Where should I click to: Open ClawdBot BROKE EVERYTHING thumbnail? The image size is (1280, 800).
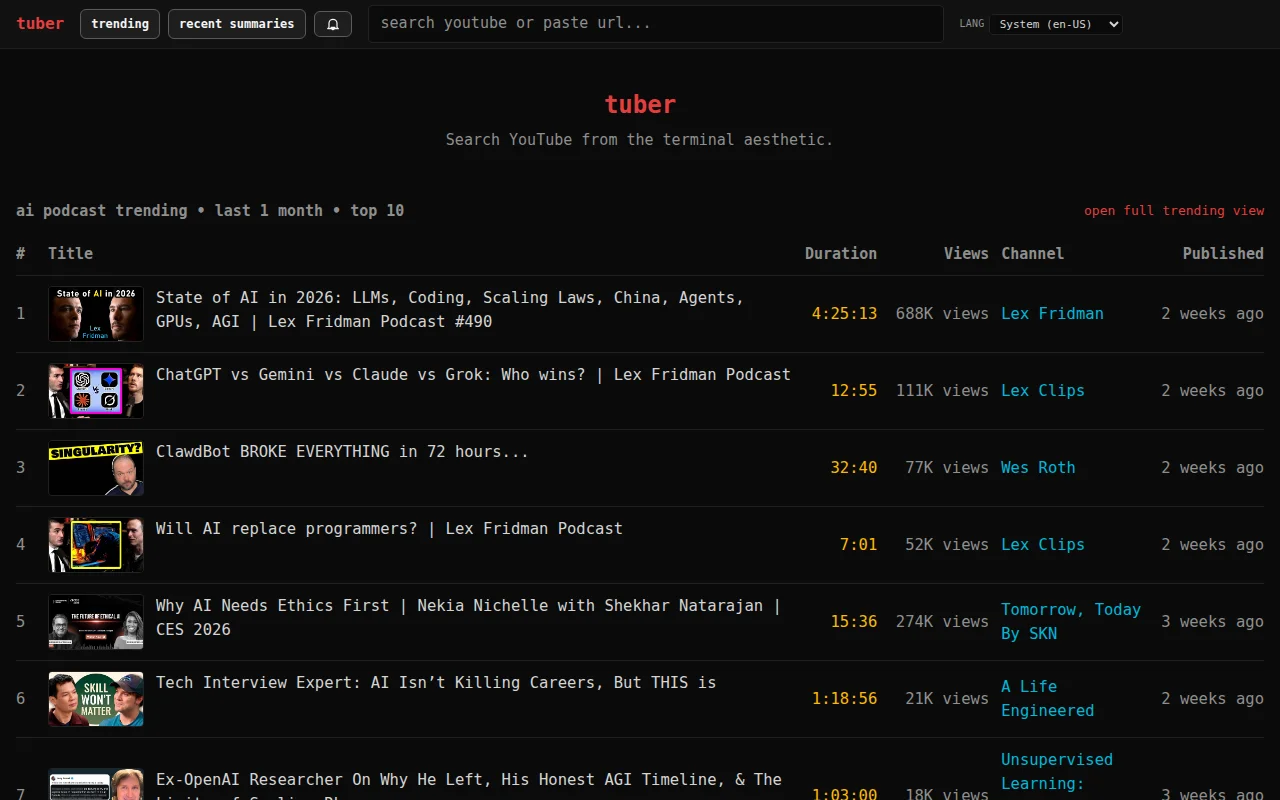(96, 468)
